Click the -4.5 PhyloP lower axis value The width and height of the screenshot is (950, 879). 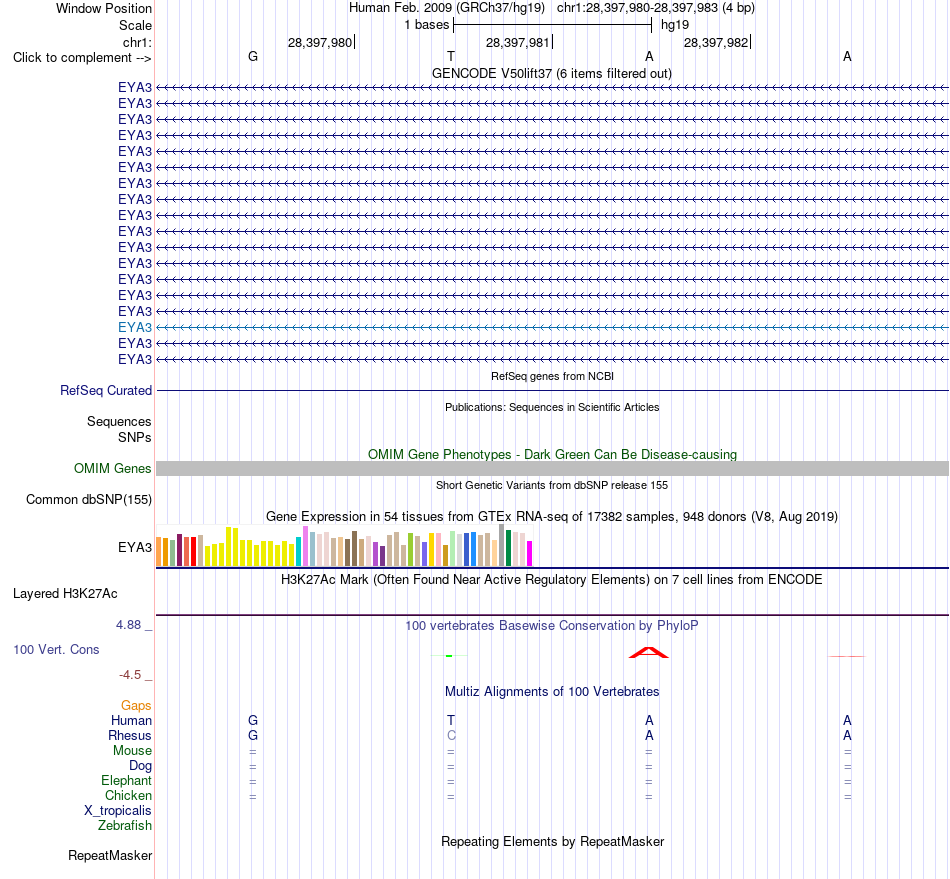(x=130, y=675)
